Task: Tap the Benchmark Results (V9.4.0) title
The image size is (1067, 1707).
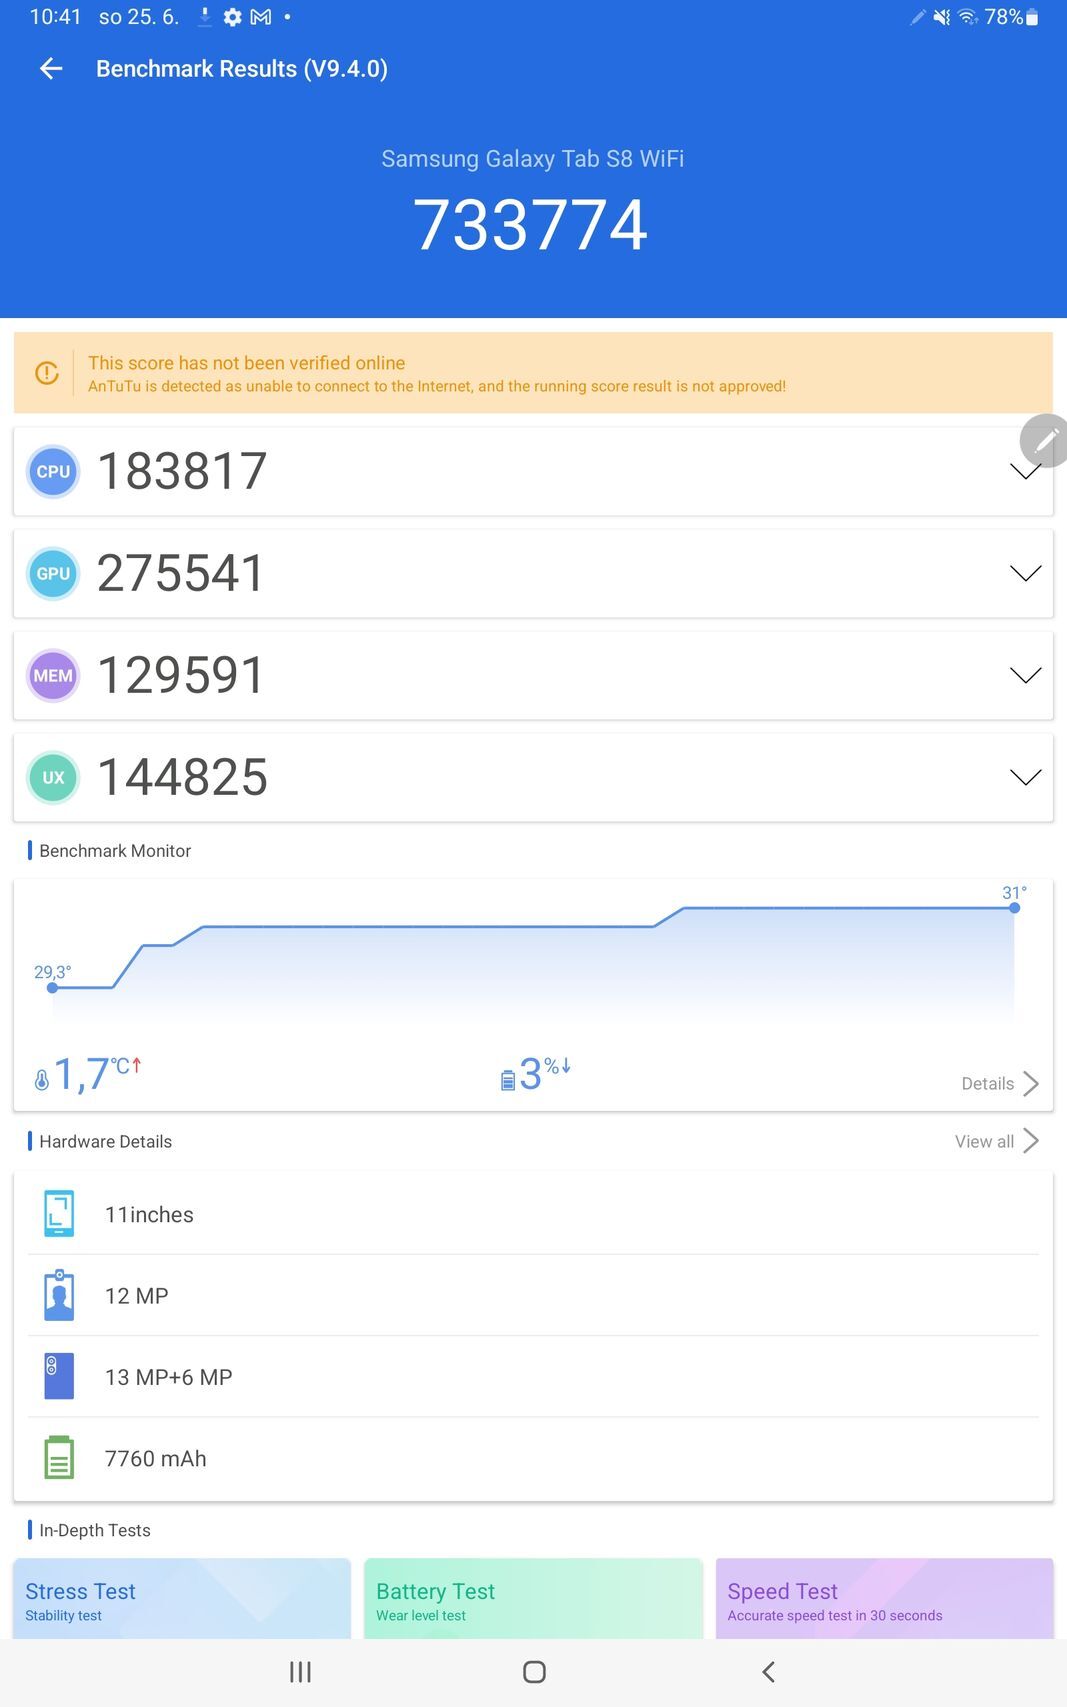Action: tap(242, 69)
